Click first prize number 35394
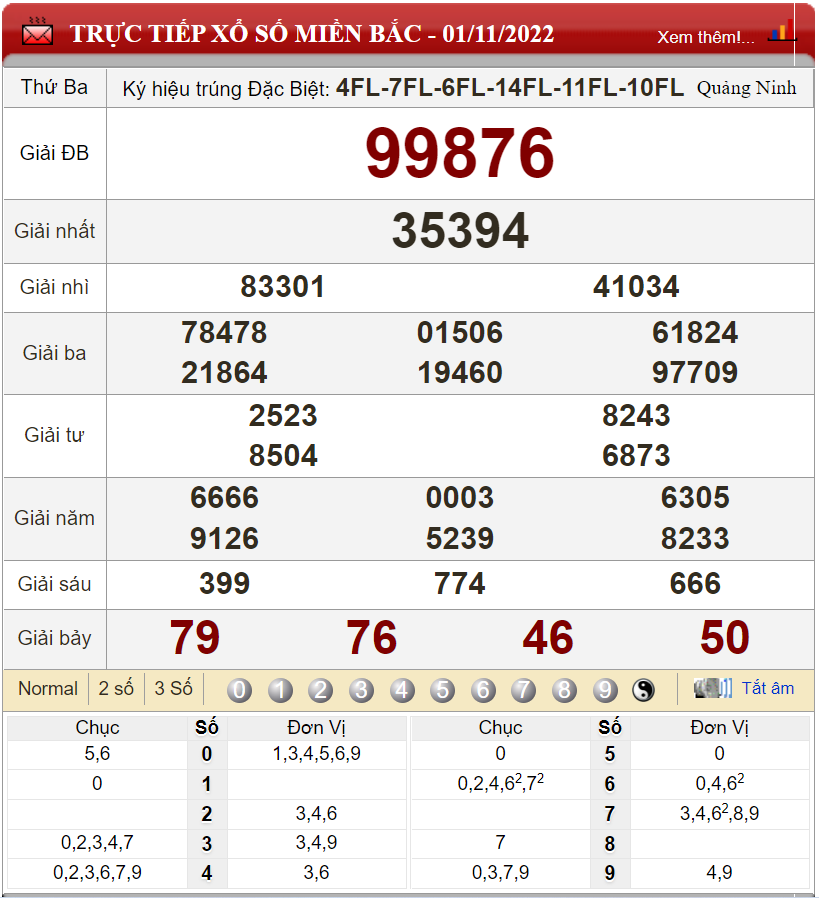 click(x=460, y=231)
